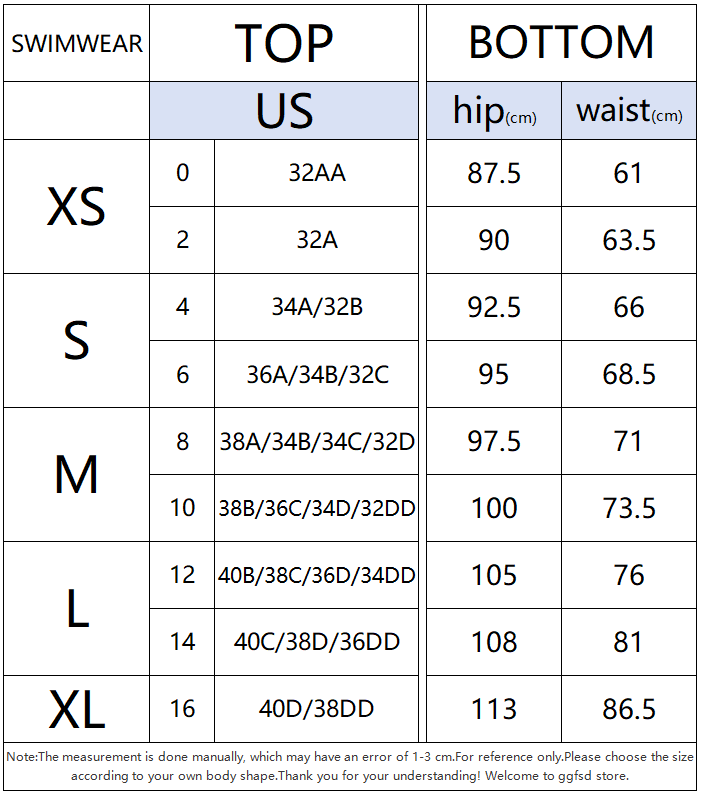Select the M size row label

click(x=77, y=474)
